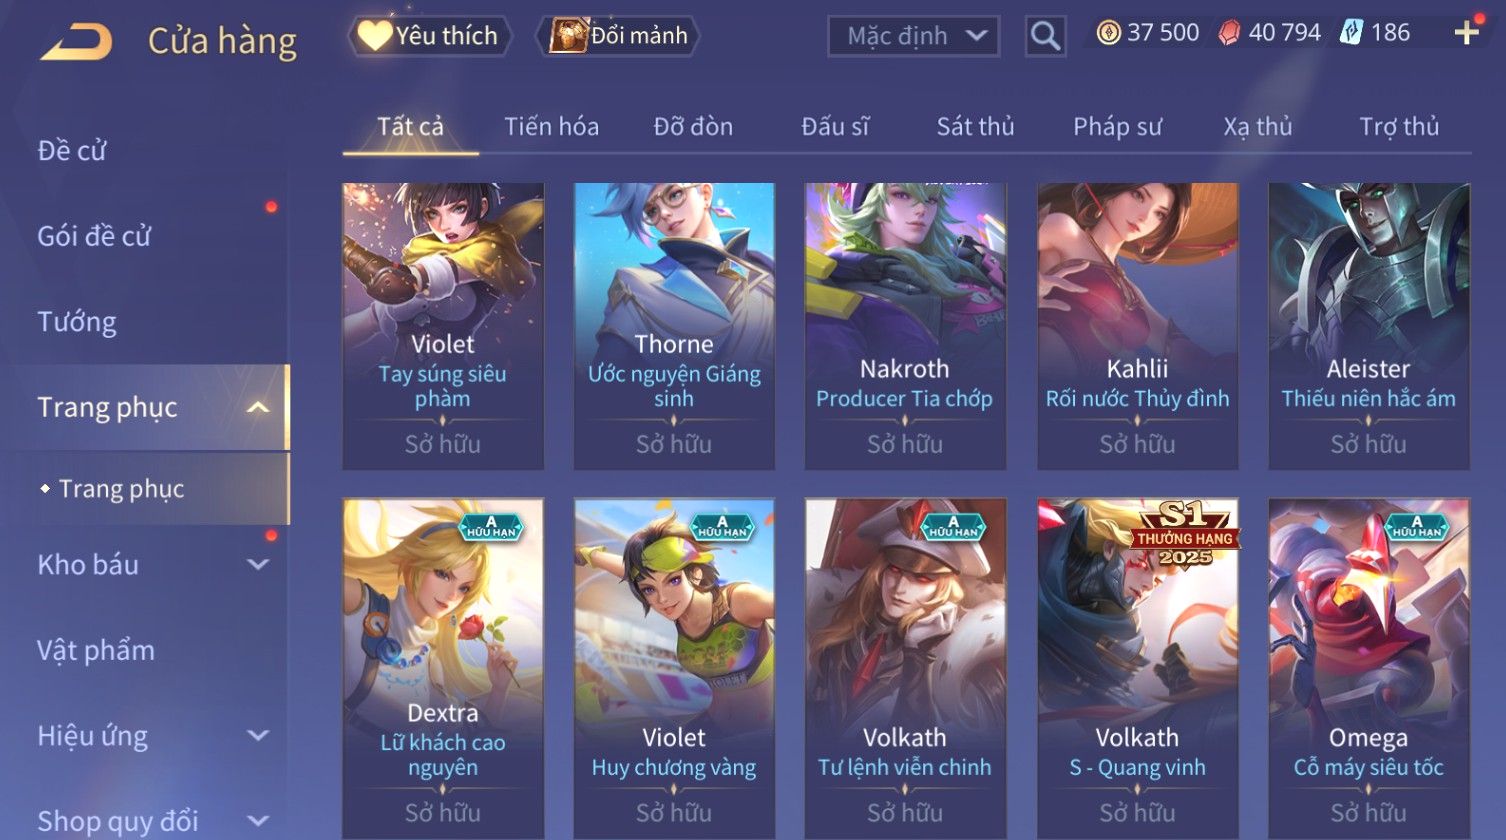Select Volkath S - Quang vinh skin

point(1137,668)
